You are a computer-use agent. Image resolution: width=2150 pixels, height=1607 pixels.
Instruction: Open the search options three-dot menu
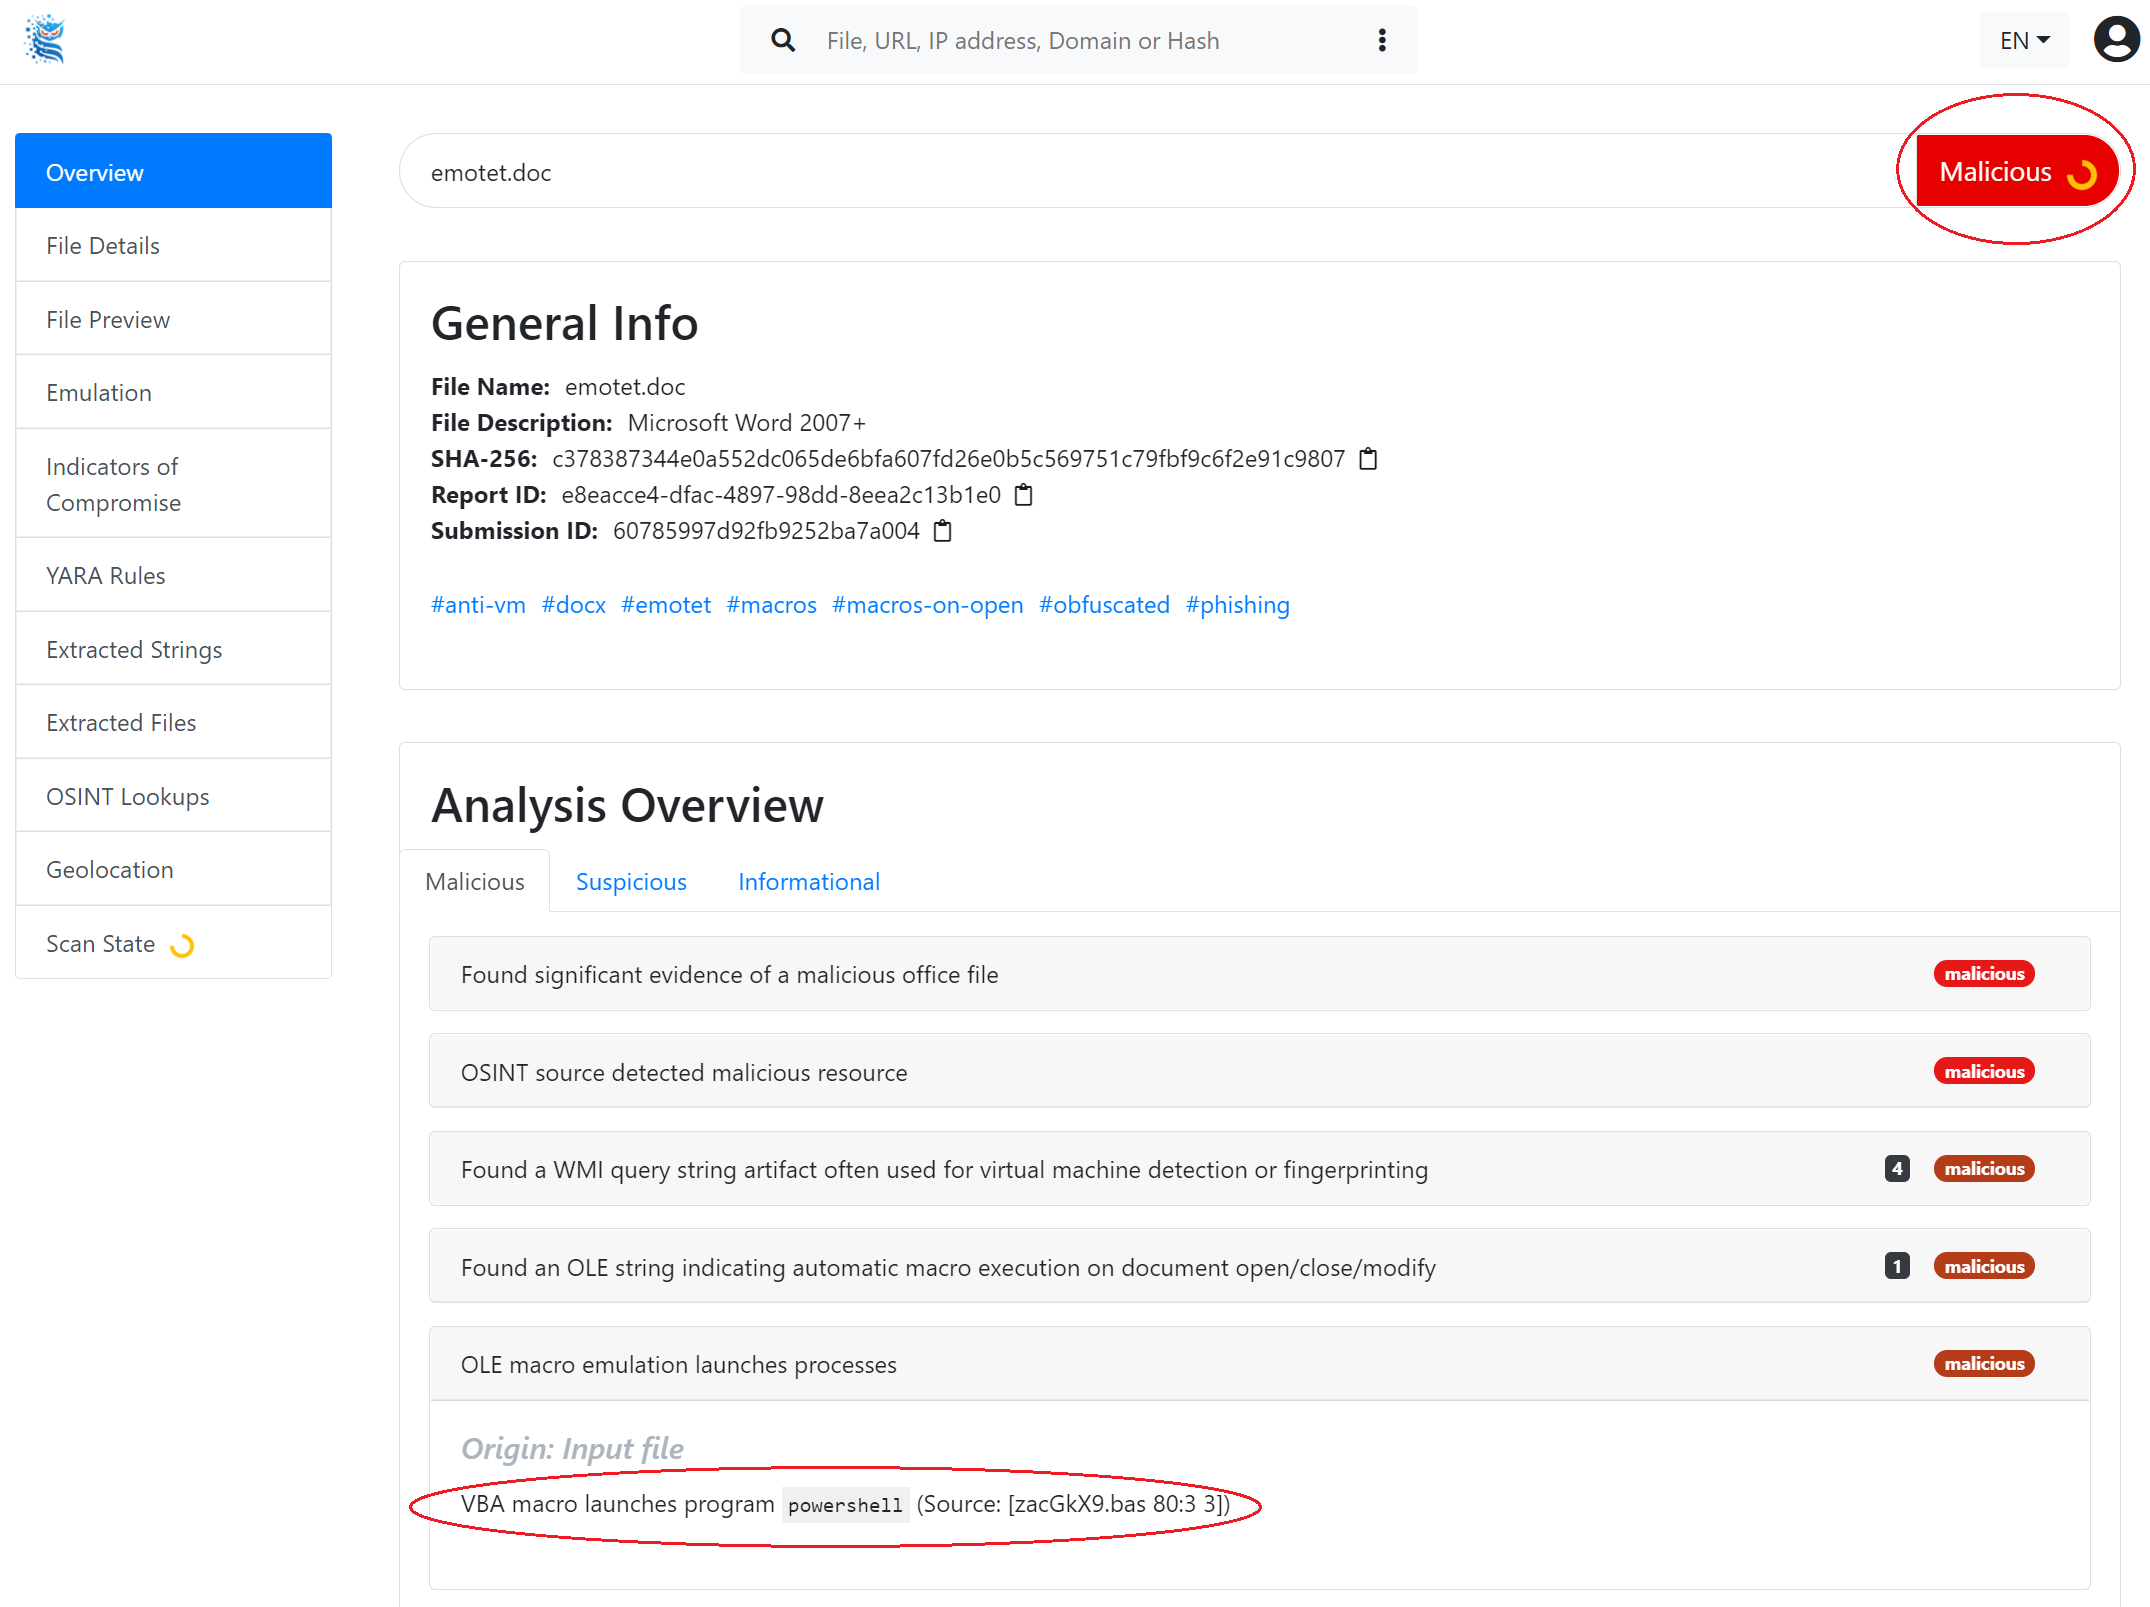[x=1382, y=40]
